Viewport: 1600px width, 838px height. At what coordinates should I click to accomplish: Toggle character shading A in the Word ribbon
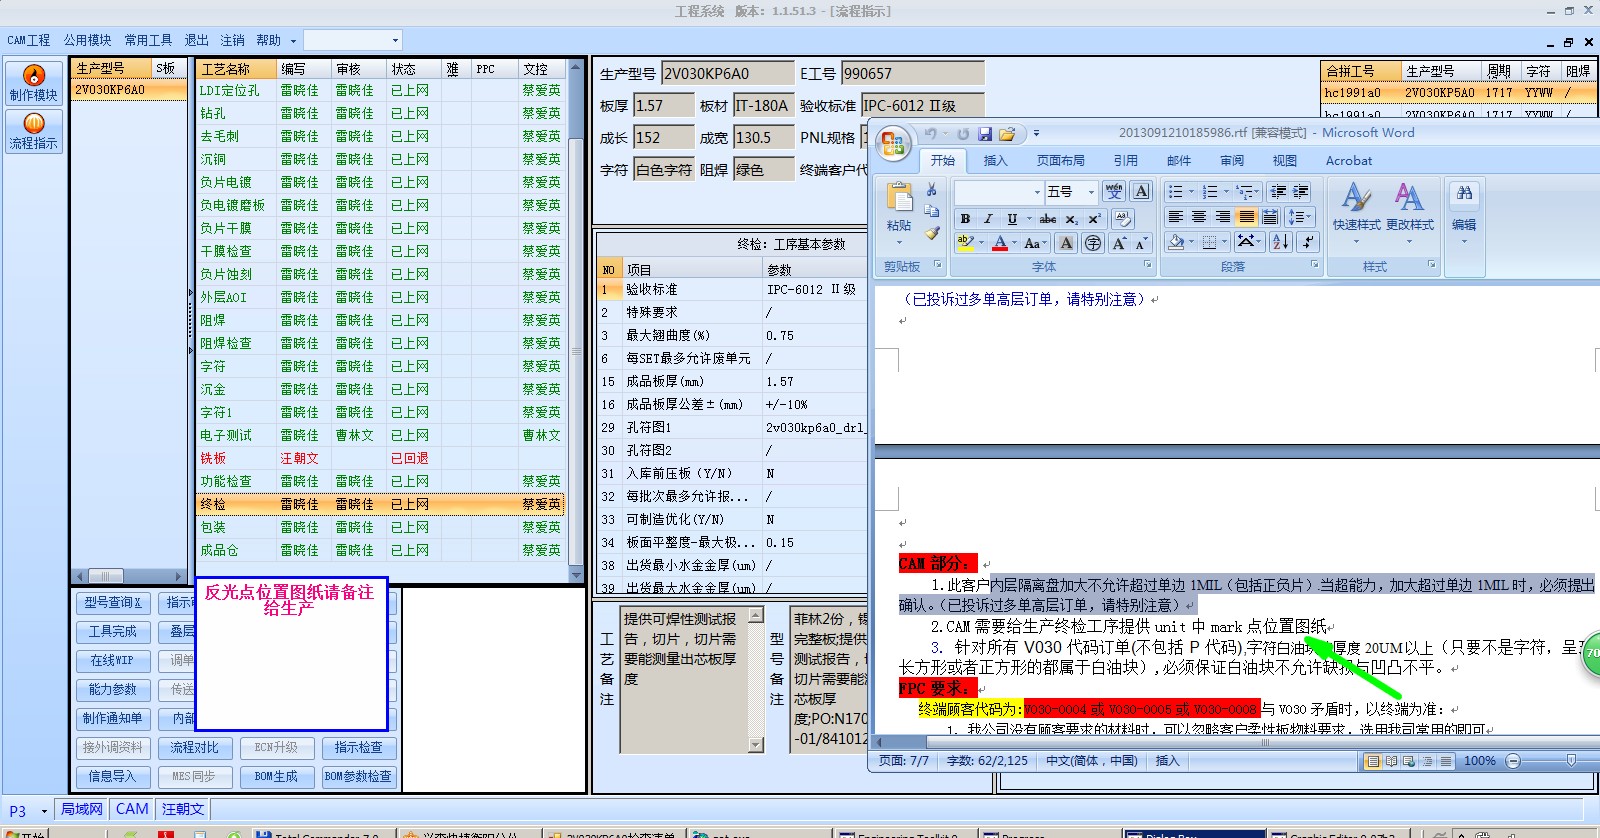click(x=1066, y=243)
